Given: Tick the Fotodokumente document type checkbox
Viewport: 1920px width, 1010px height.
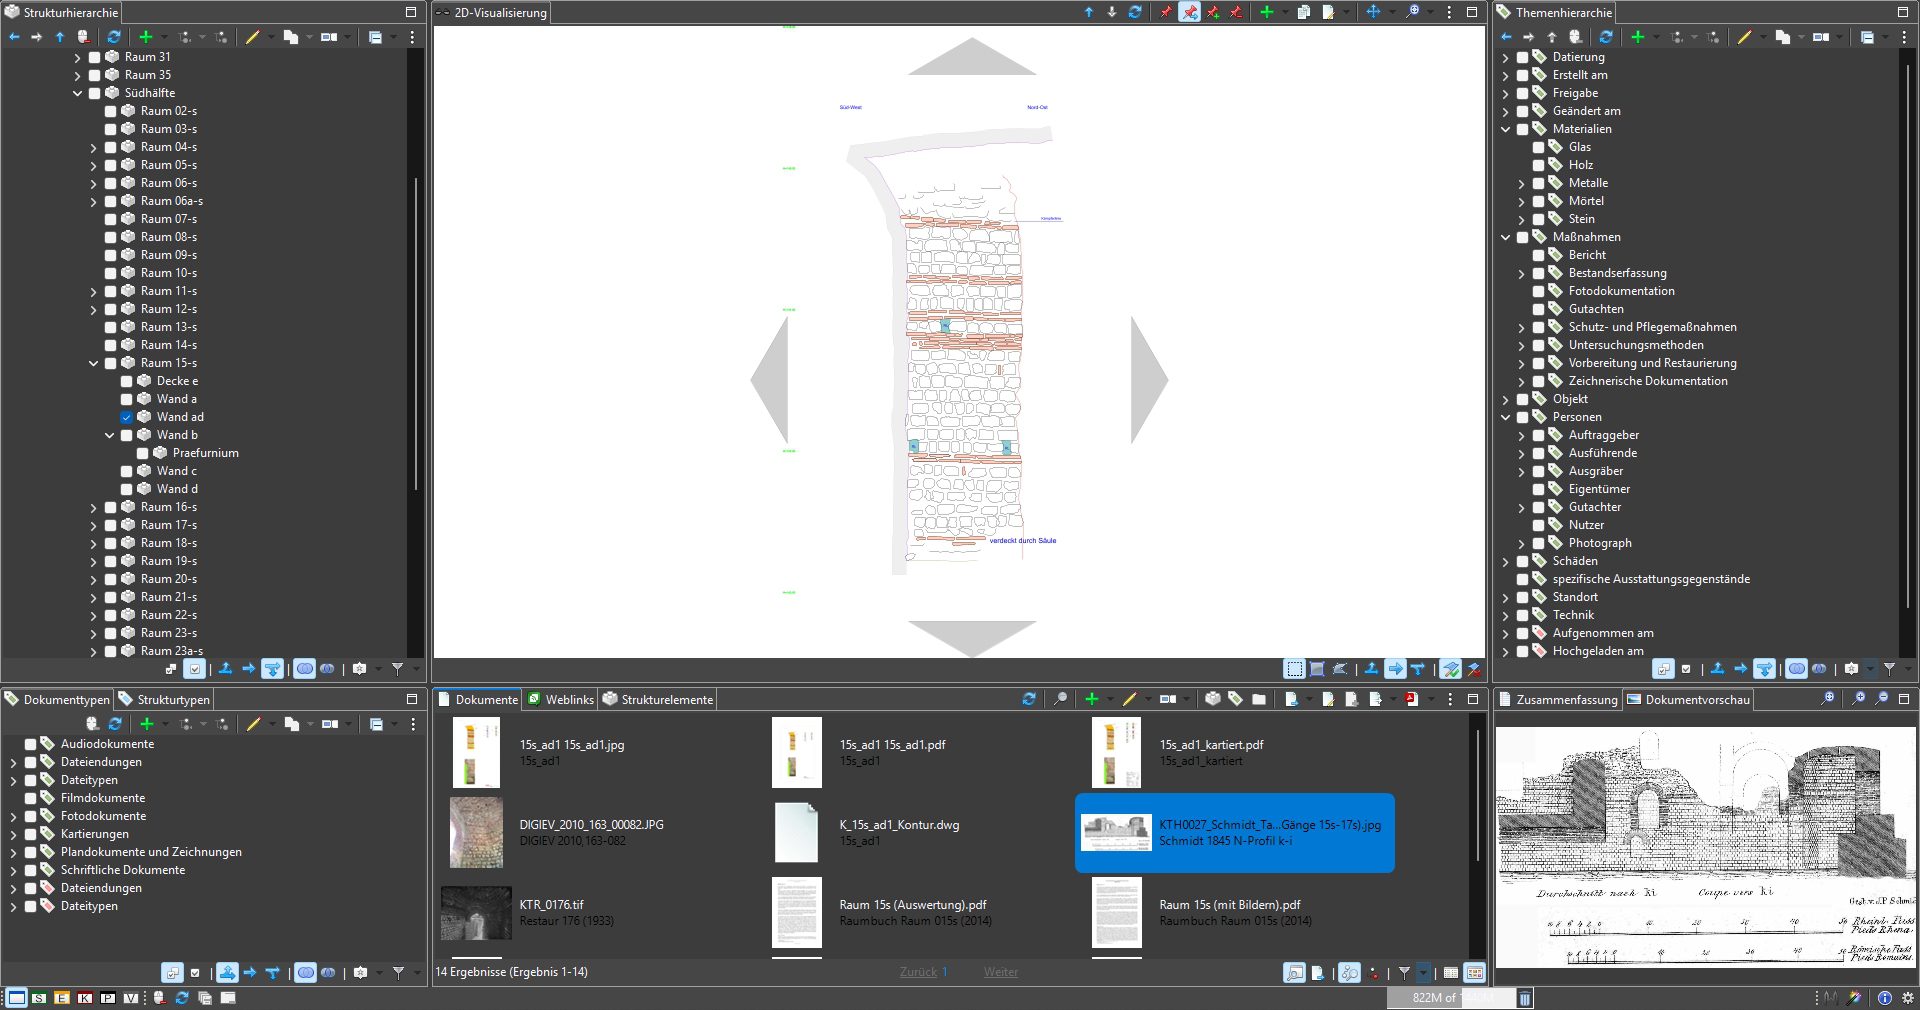Looking at the screenshot, I should click(31, 816).
